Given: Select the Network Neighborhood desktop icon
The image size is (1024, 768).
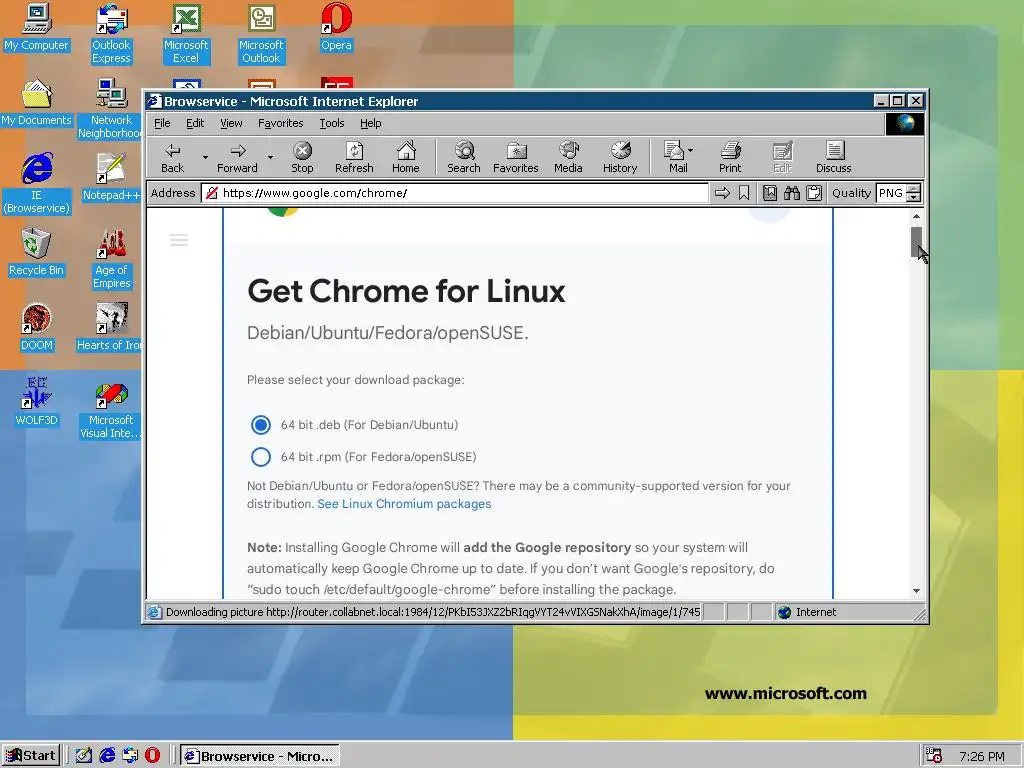Looking at the screenshot, I should [110, 108].
